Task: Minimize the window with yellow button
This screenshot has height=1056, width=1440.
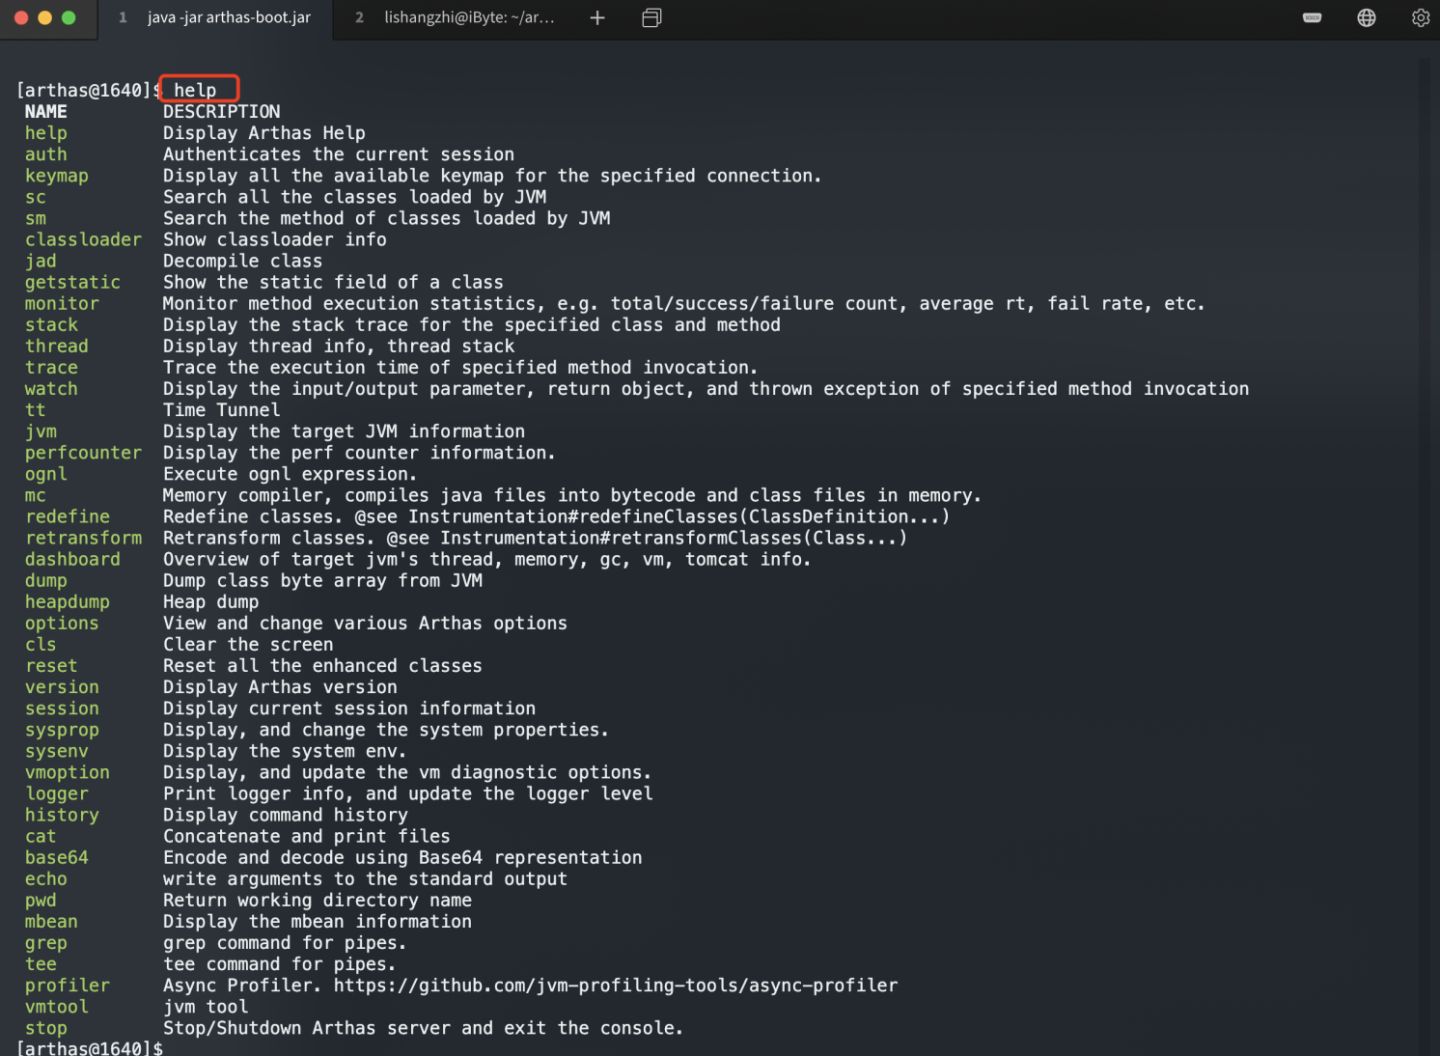Action: pos(44,18)
